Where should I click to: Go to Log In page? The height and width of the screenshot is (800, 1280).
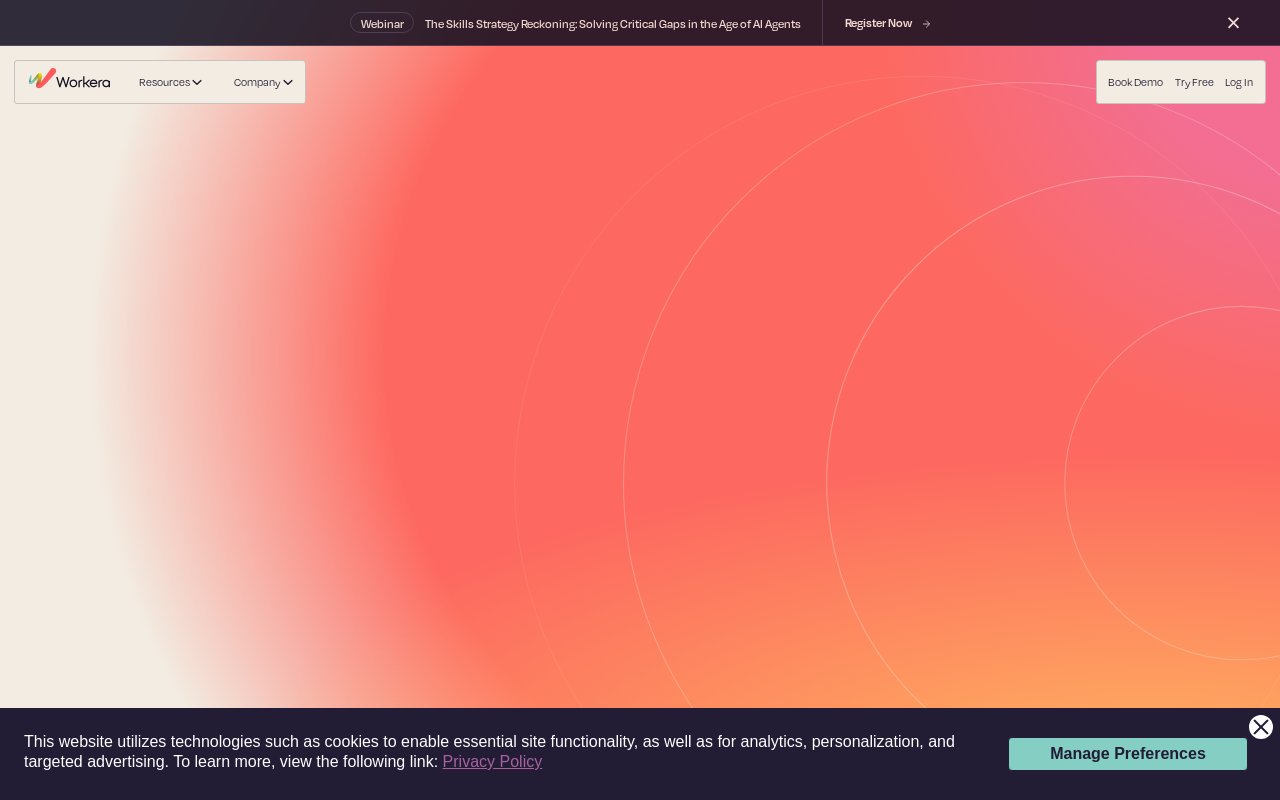pyautogui.click(x=1239, y=82)
